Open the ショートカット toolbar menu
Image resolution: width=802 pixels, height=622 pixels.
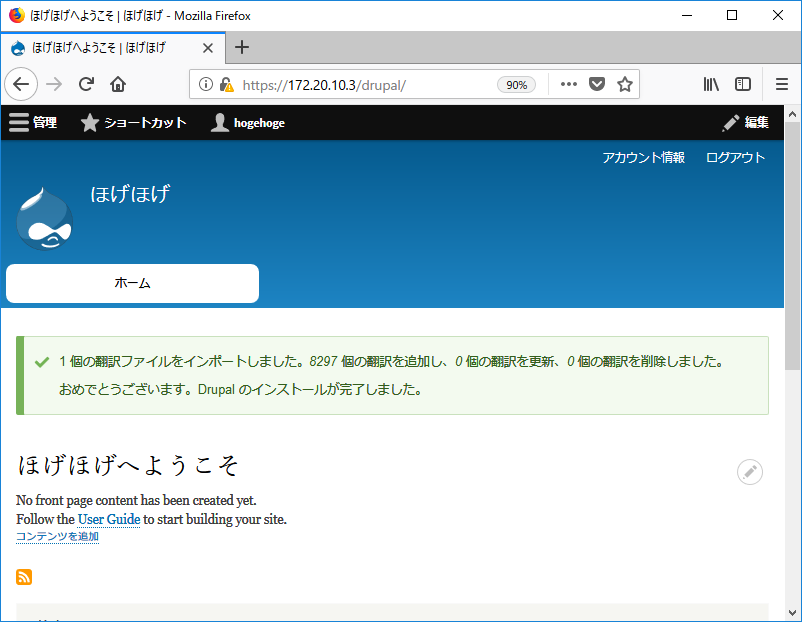(133, 123)
